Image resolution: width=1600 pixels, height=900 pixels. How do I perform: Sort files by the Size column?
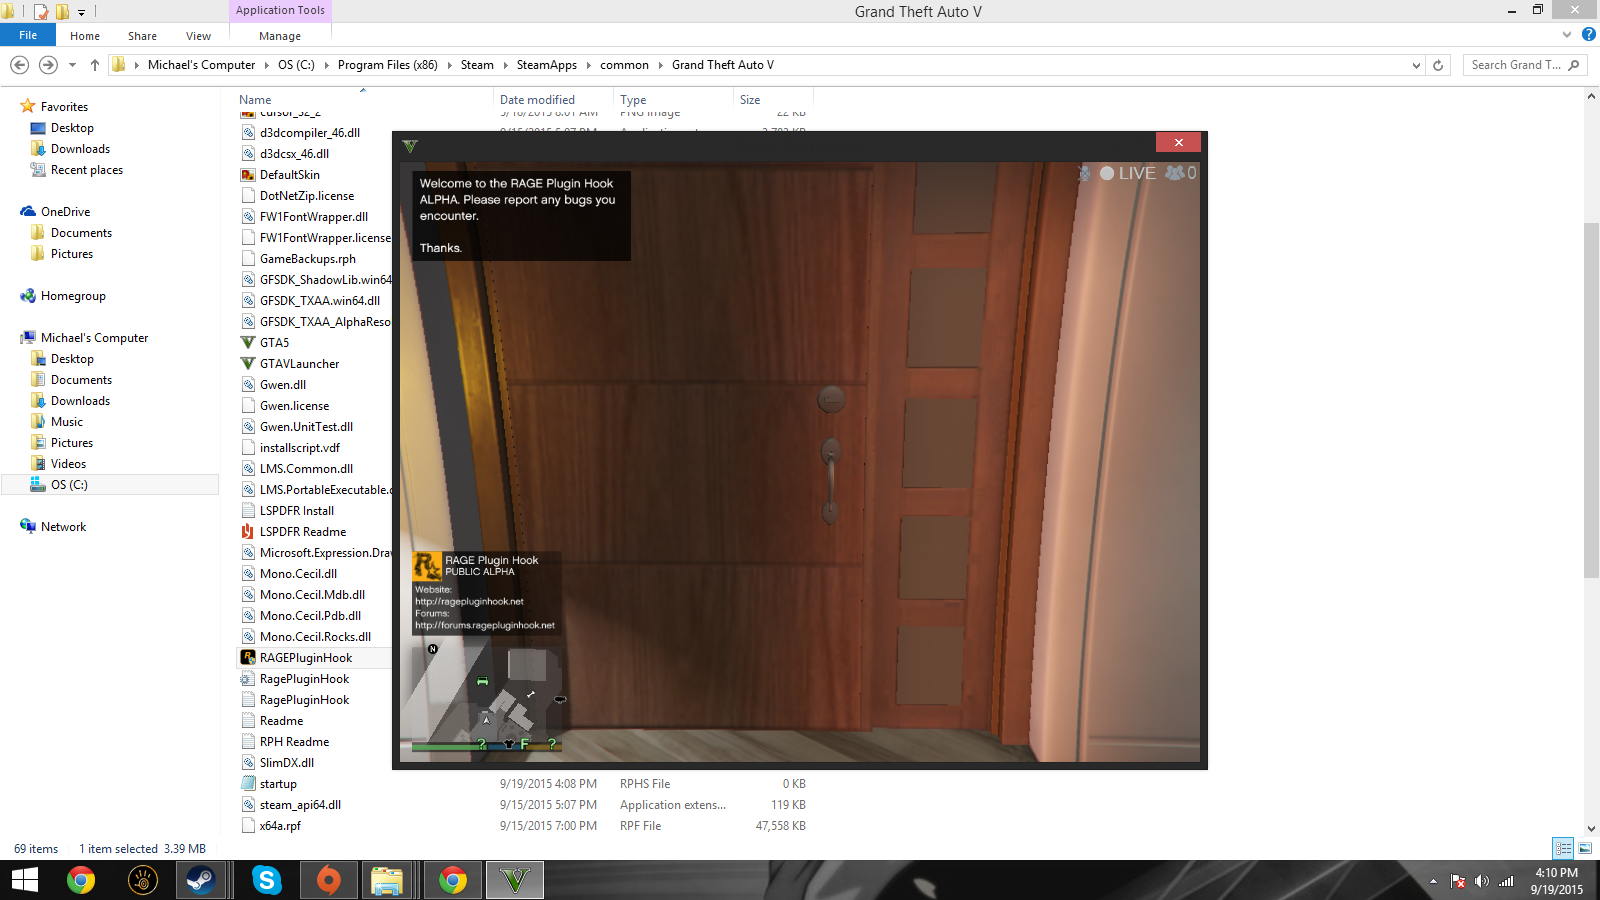point(773,100)
